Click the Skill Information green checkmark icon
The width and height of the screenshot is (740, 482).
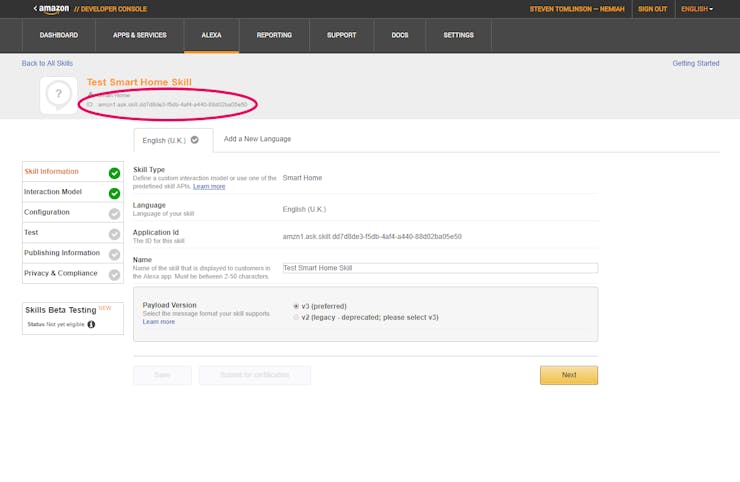point(114,173)
